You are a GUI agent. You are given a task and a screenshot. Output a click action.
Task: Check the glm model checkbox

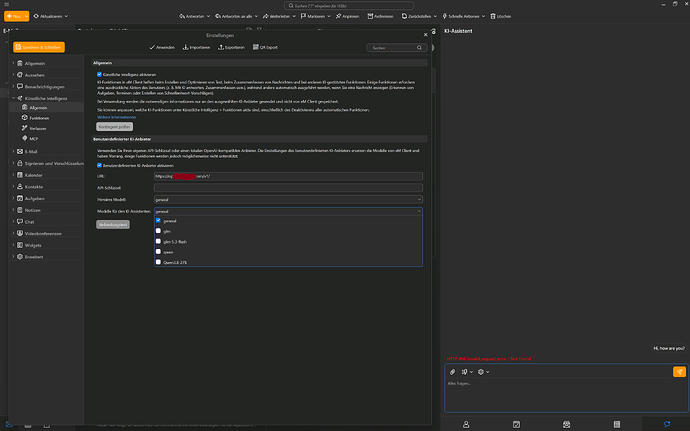pos(158,231)
